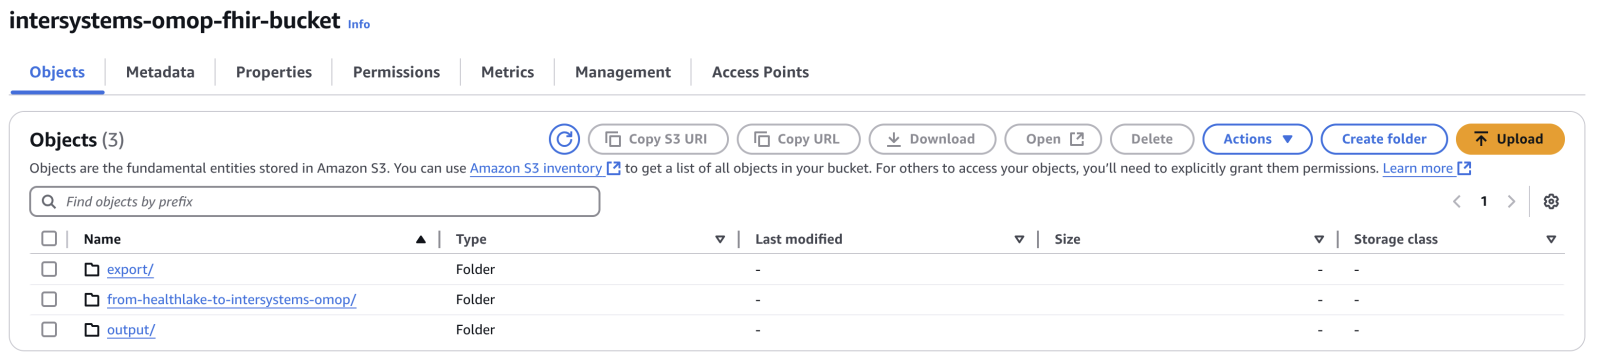
Task: Click the from-healthlake-to-intersystems-omop folder icon
Action: coord(92,299)
